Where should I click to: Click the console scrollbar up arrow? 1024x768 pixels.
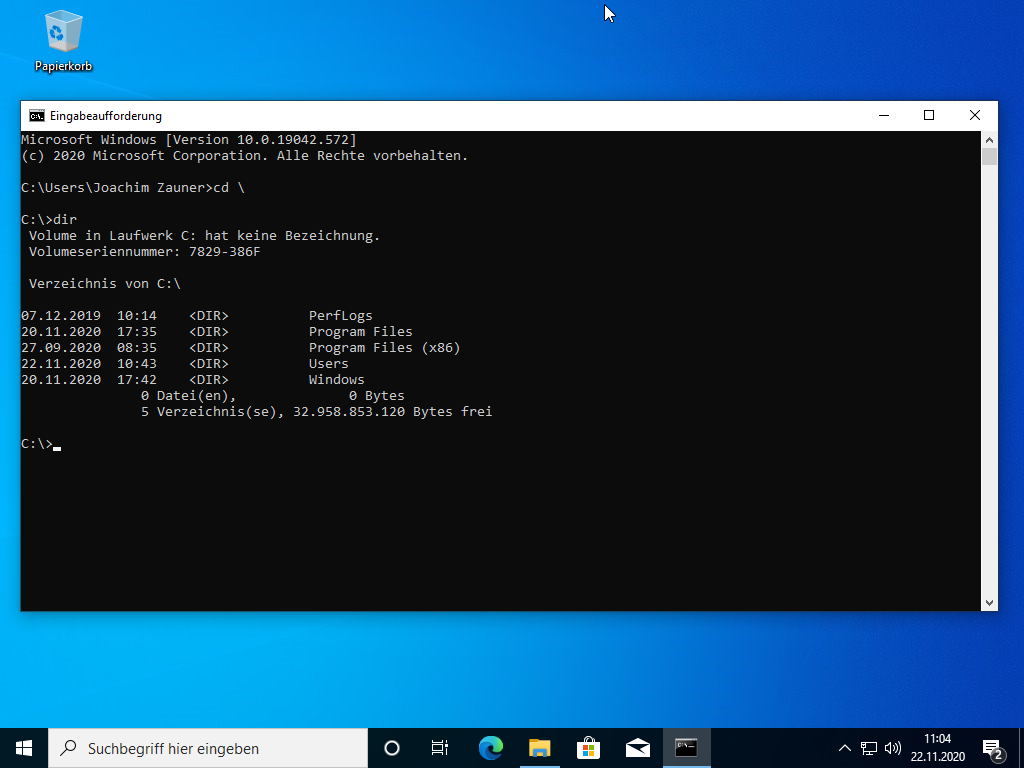coord(989,139)
